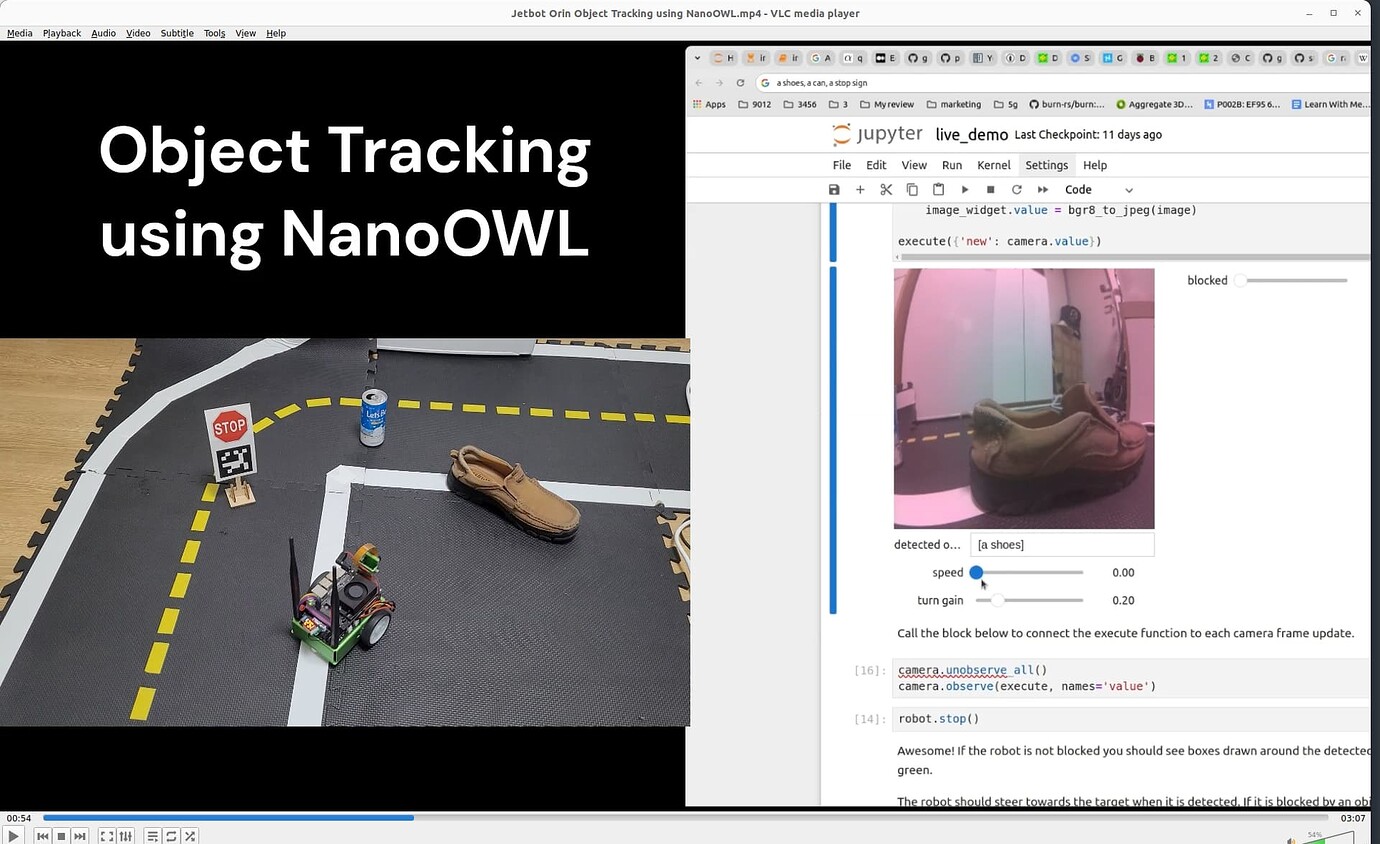Open the Learn With Me bookmark
Viewport: 1380px width, 844px height.
[1331, 104]
